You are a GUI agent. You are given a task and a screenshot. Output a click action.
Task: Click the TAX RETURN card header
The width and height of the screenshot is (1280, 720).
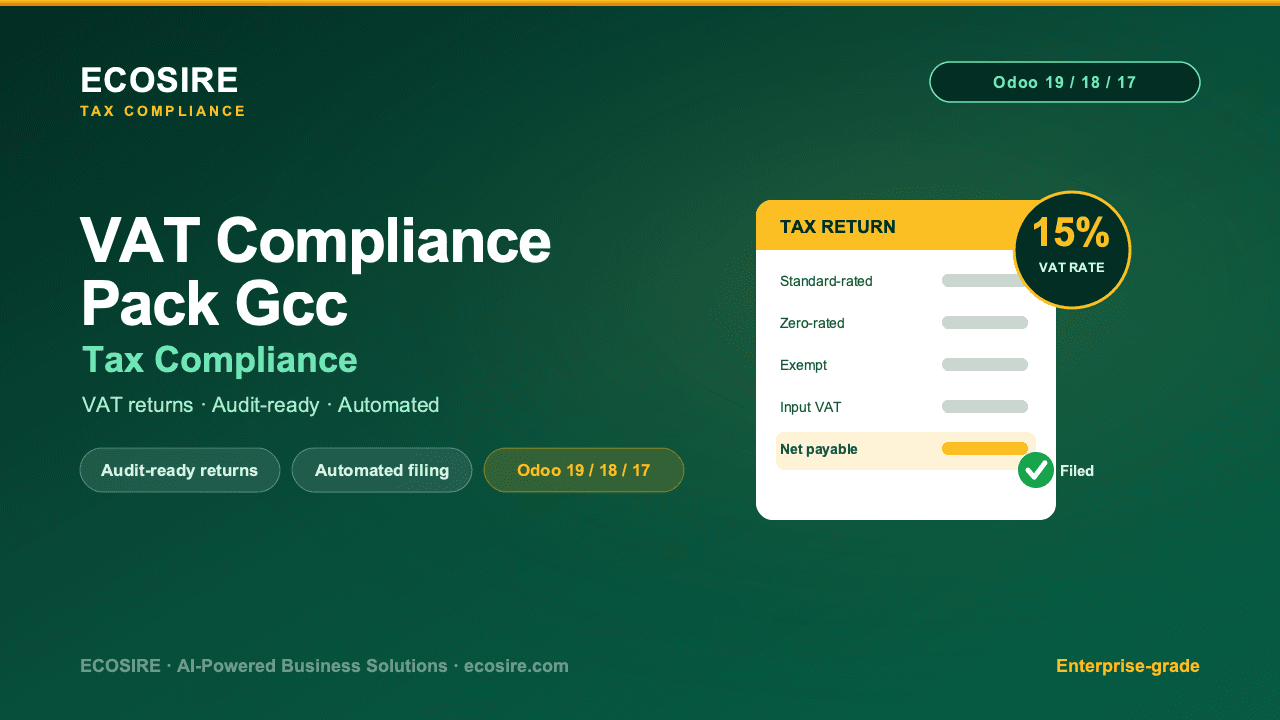pos(906,226)
